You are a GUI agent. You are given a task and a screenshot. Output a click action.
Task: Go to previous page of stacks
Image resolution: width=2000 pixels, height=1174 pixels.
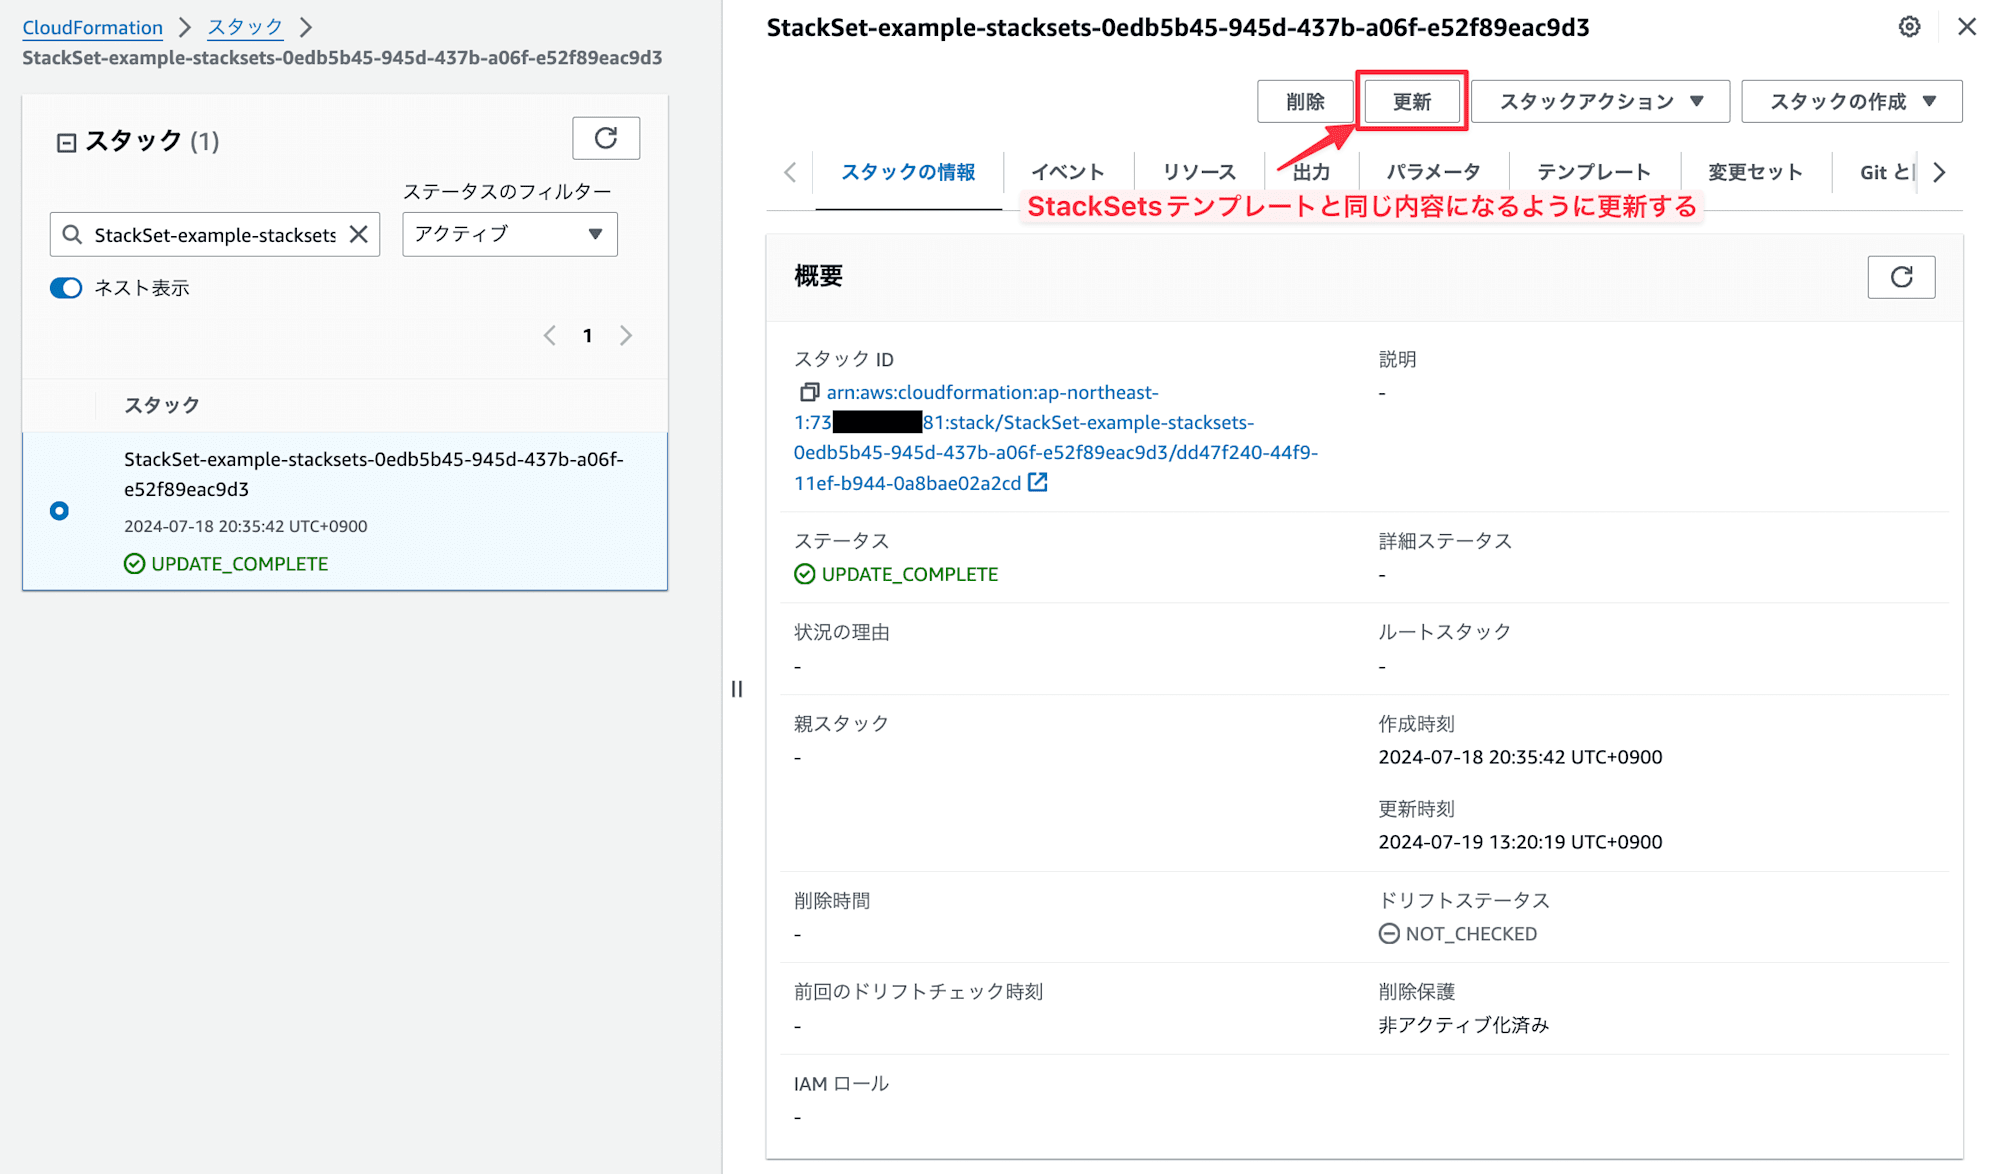tap(549, 335)
